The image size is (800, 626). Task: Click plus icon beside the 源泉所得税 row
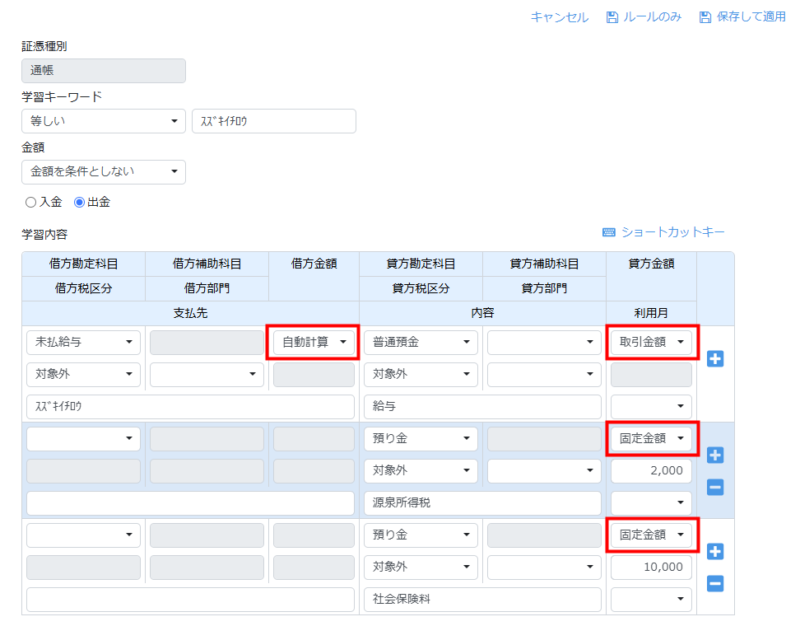(715, 455)
